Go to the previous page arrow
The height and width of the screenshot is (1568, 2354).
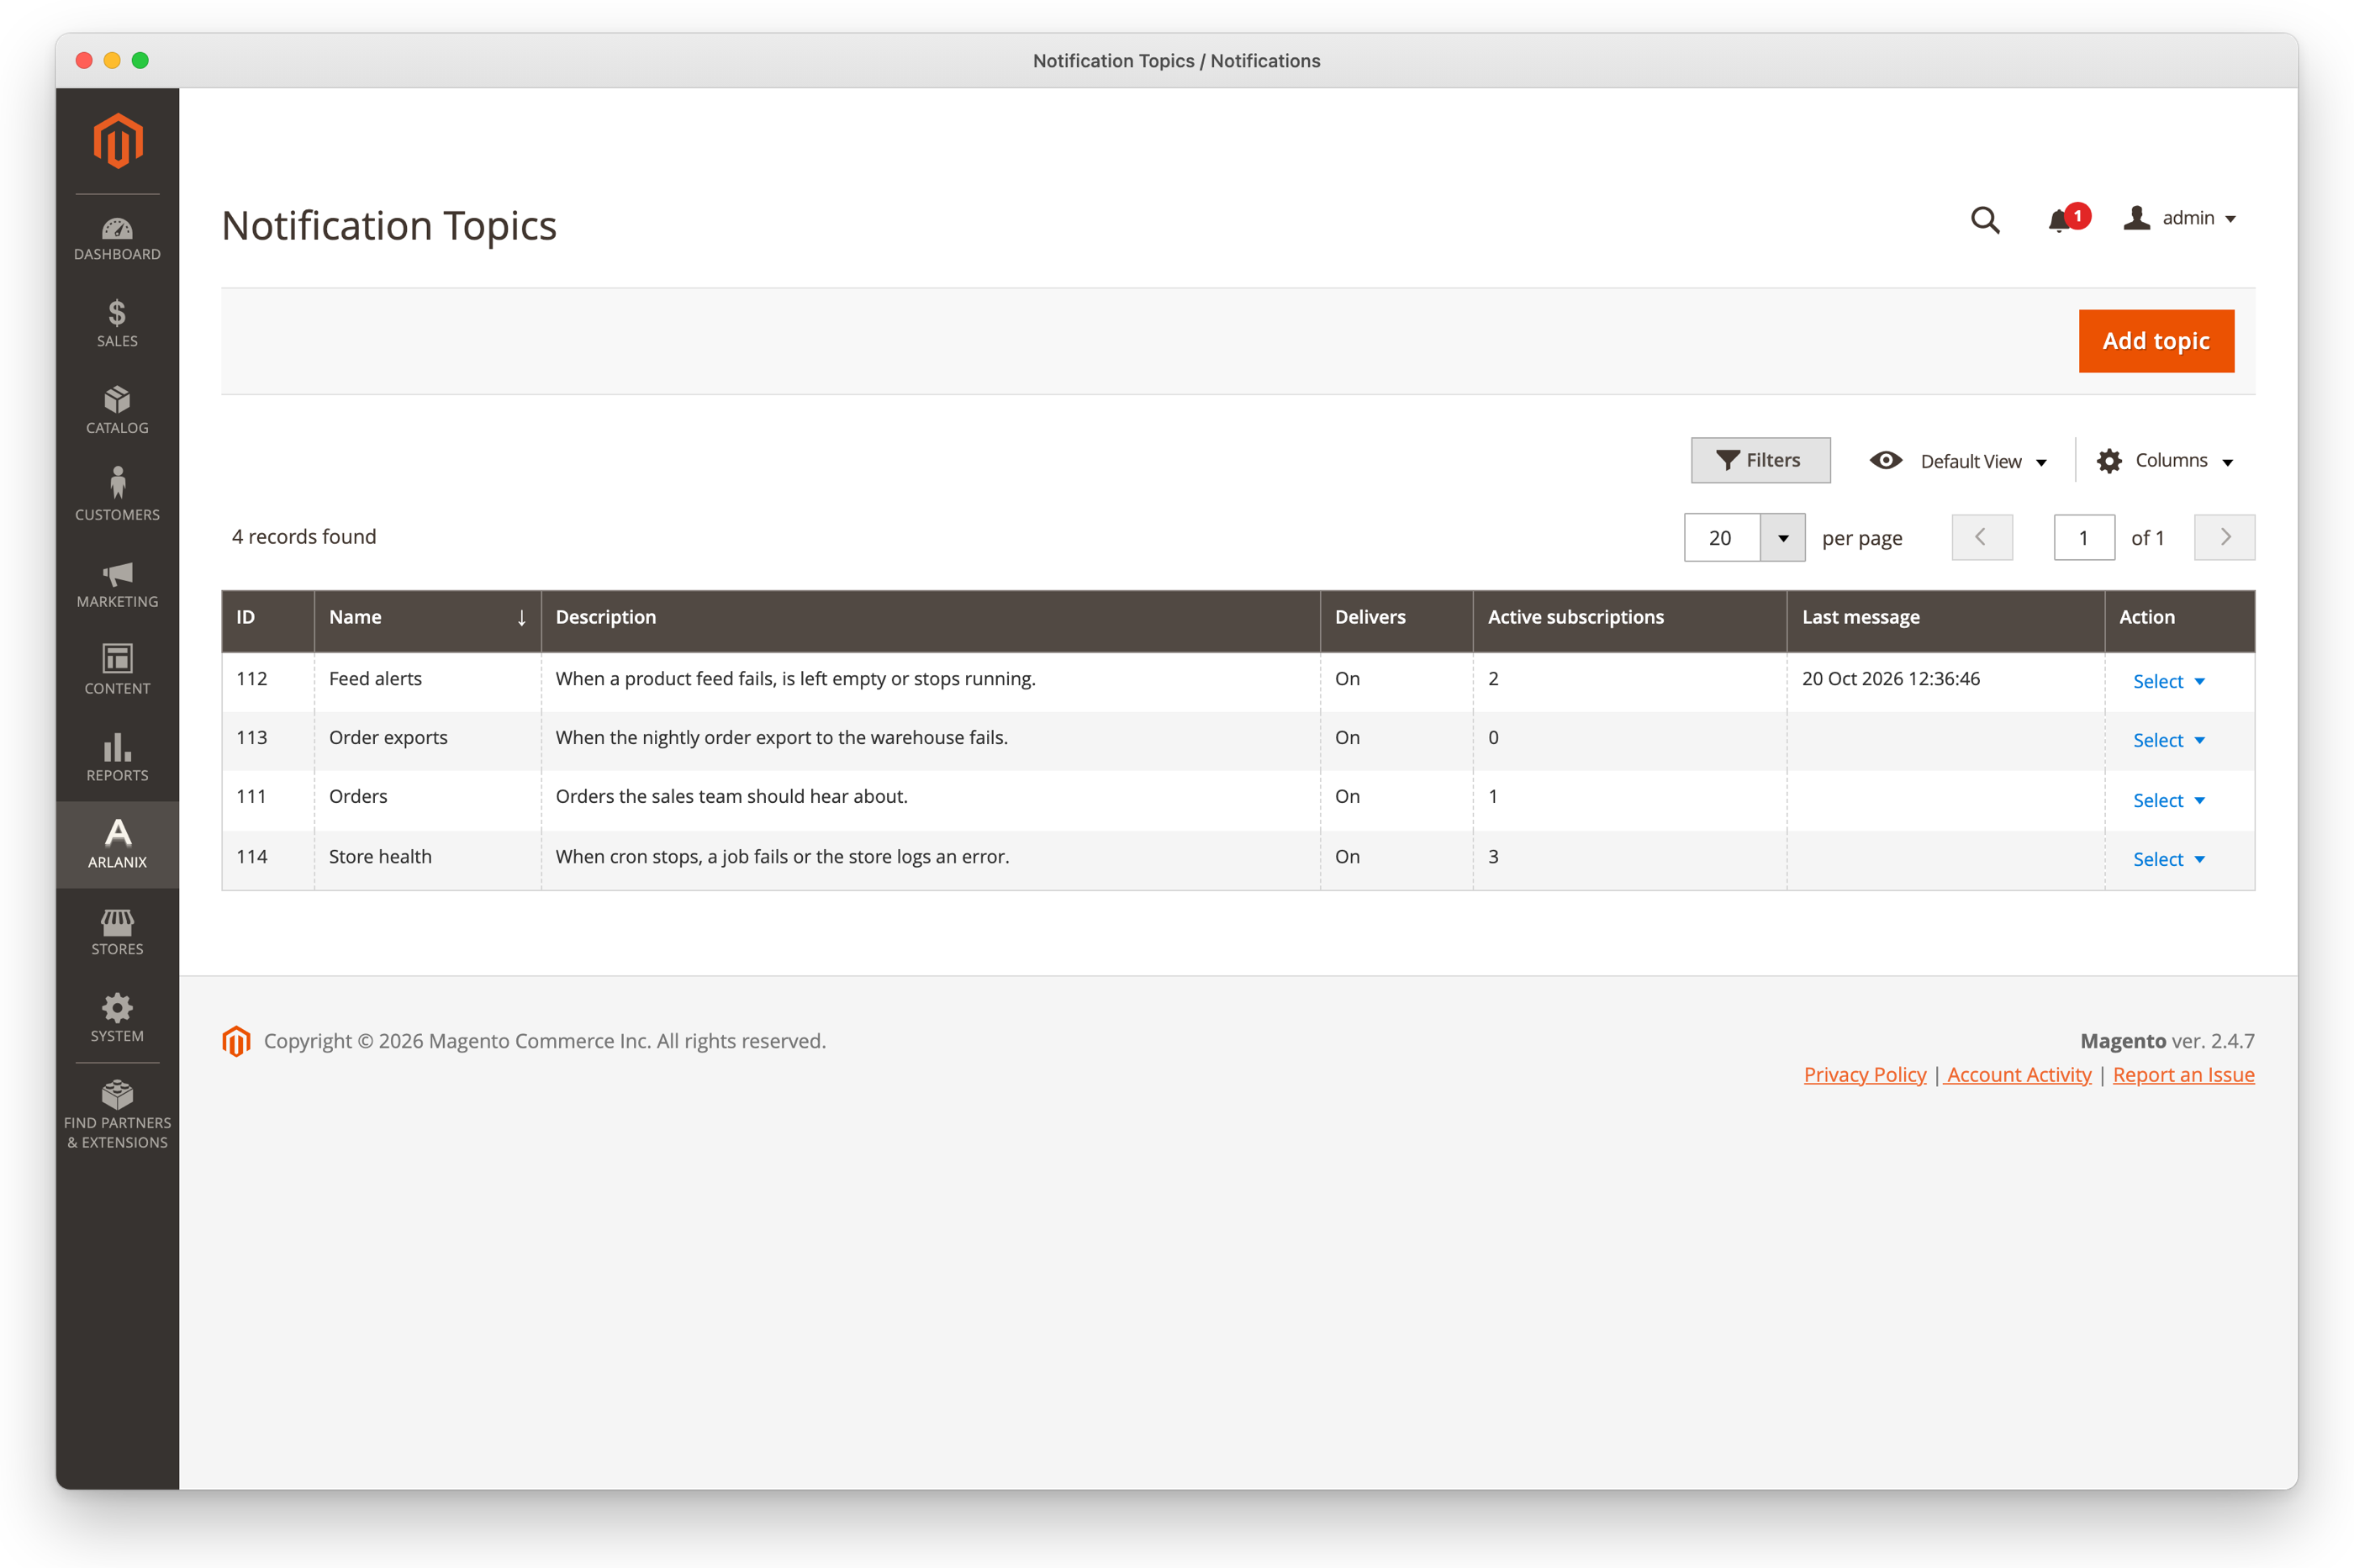[1982, 538]
